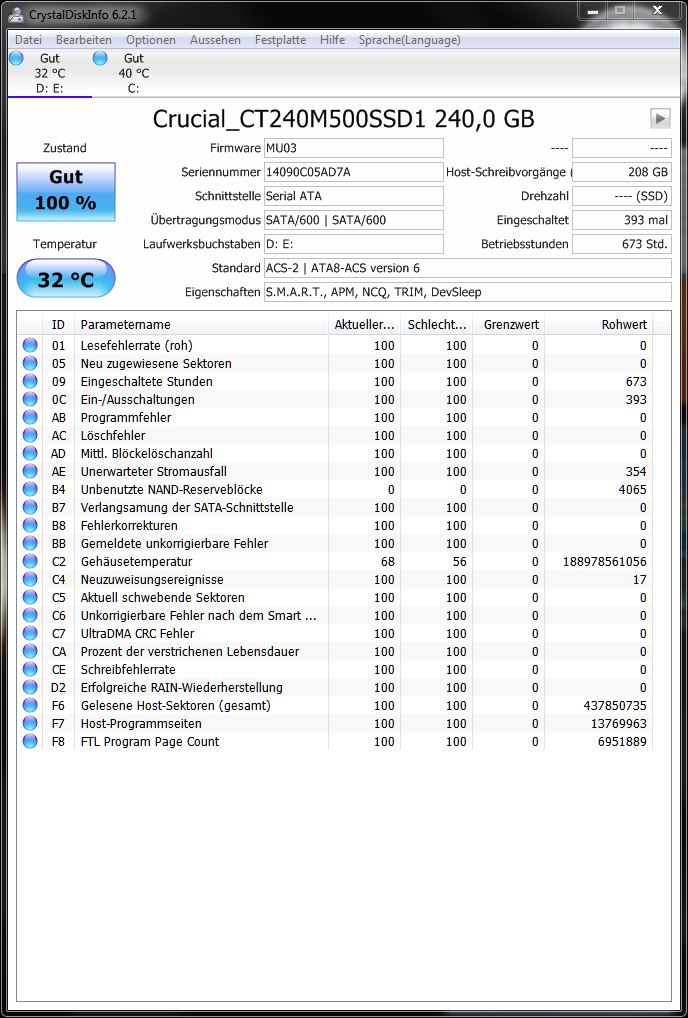Click status orb for Gehäusetemperatur
The height and width of the screenshot is (1018, 688).
tap(30, 561)
